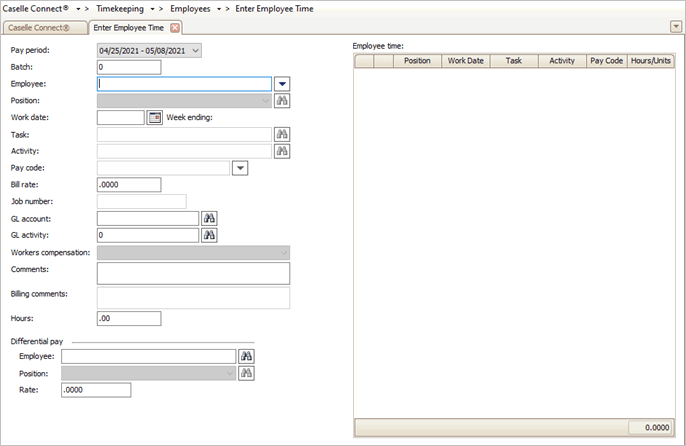The height and width of the screenshot is (446, 686).
Task: Open the Employee dropdown arrow
Action: (x=282, y=84)
